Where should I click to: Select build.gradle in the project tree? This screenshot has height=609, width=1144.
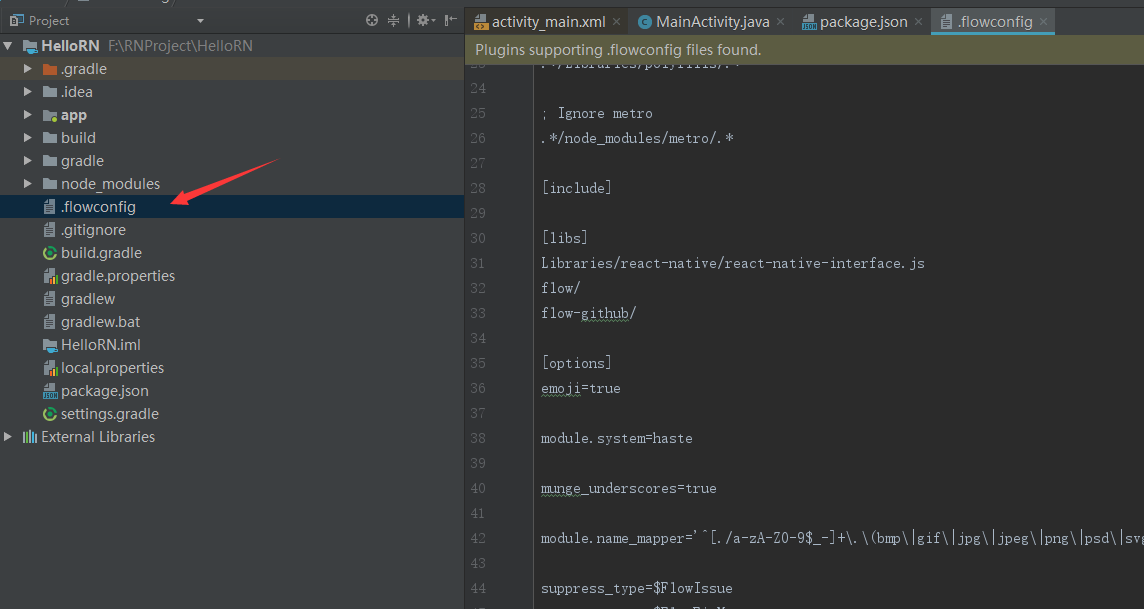(x=101, y=253)
